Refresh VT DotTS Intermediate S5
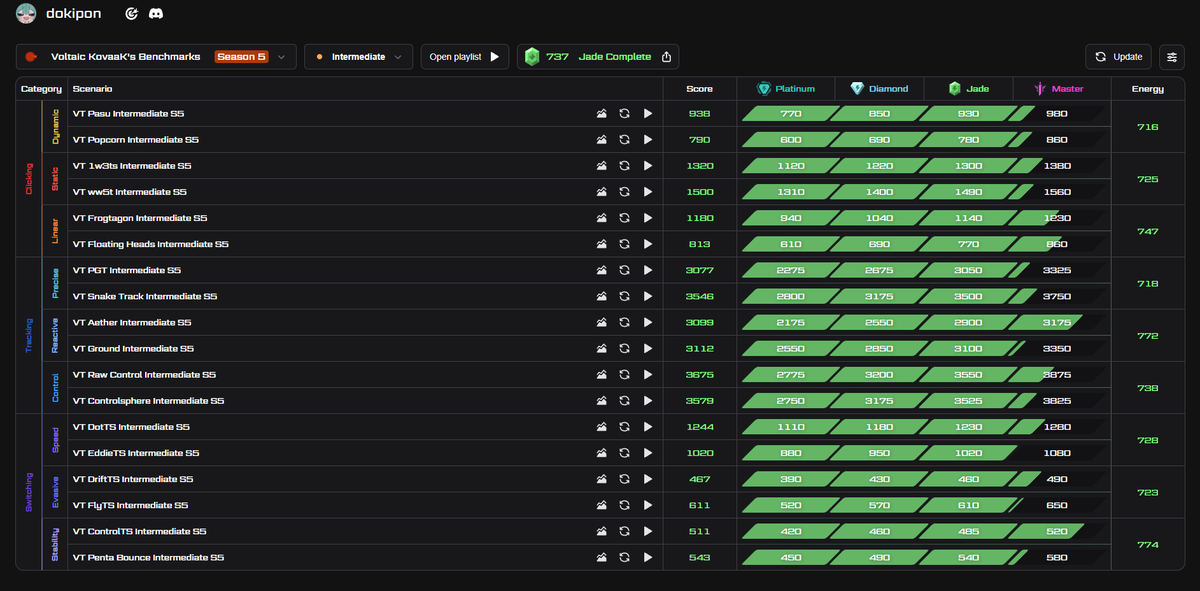 click(624, 427)
